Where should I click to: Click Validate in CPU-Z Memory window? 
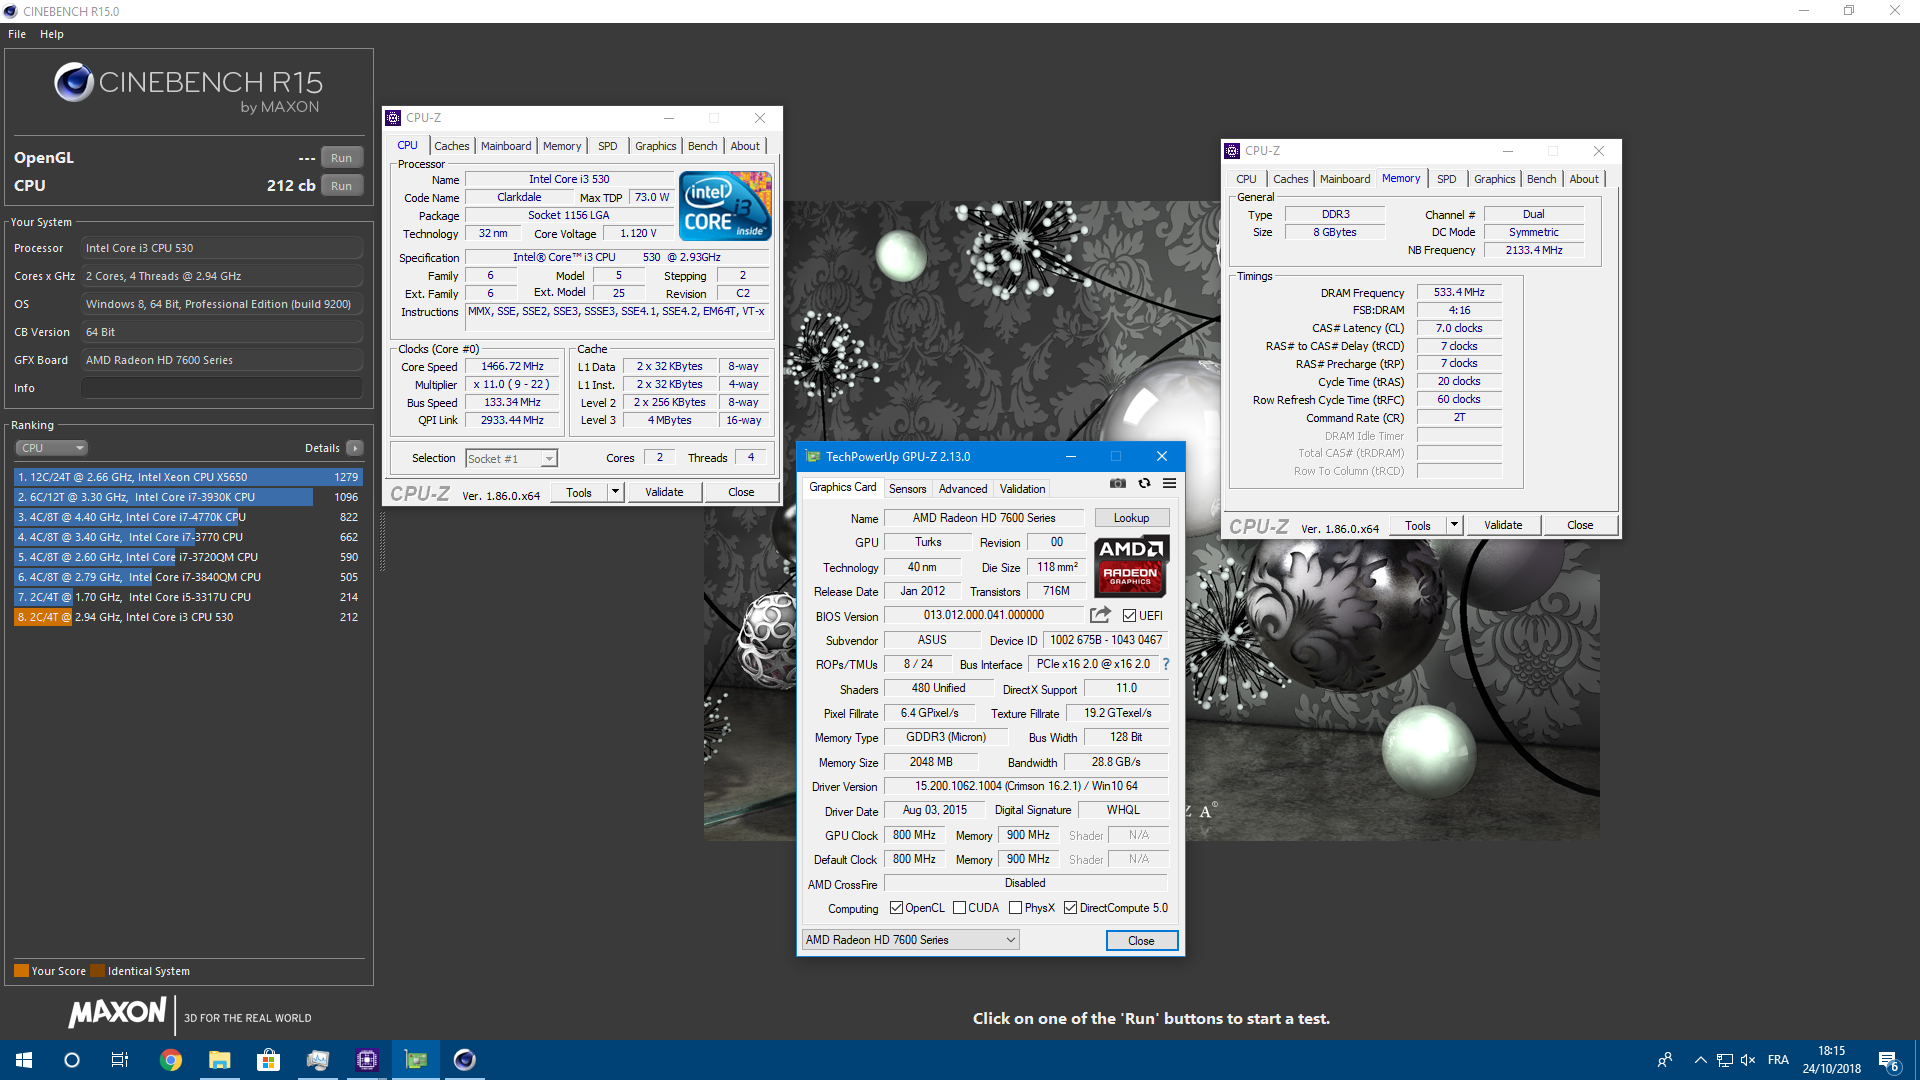point(1503,525)
